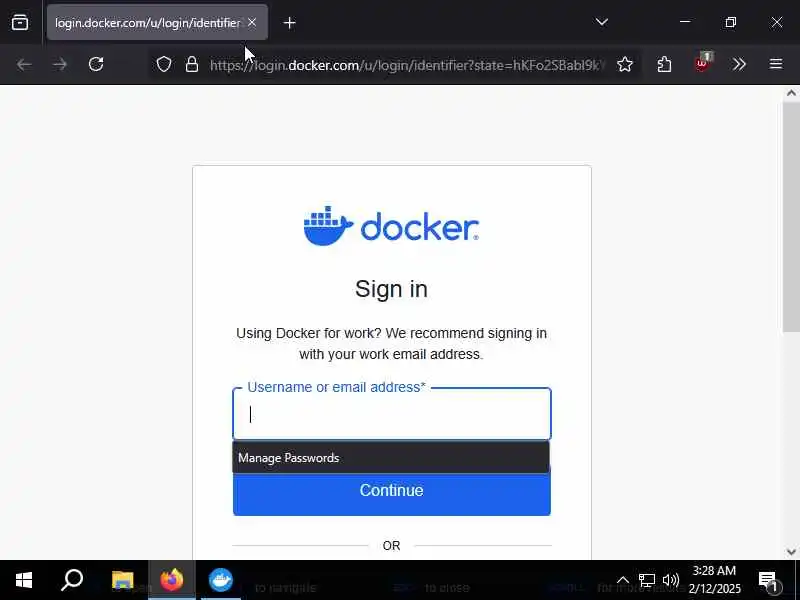Open a new tab with plus button
The width and height of the screenshot is (800, 600).
coord(289,23)
